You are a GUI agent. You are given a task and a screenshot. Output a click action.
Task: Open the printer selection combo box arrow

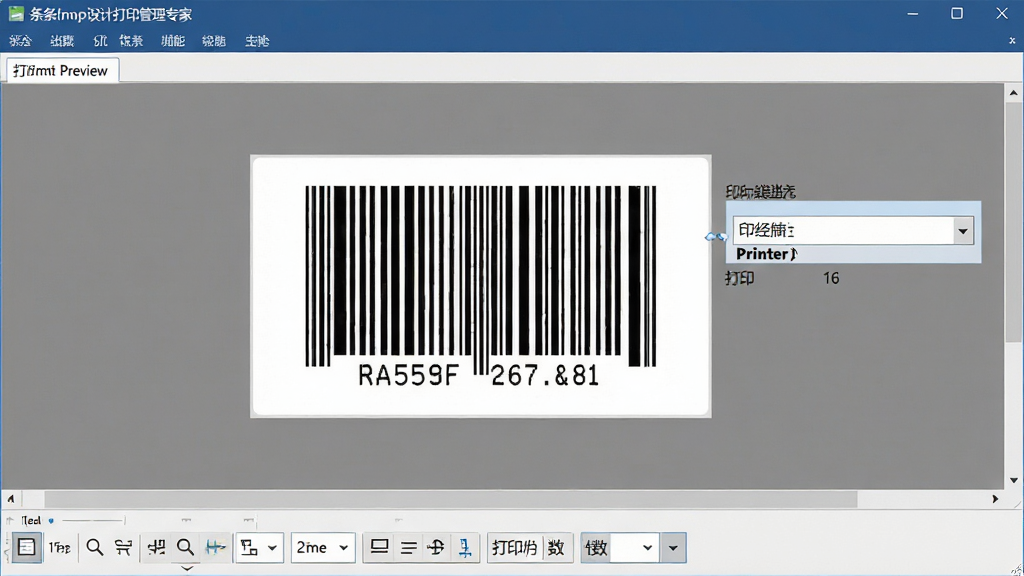click(963, 231)
